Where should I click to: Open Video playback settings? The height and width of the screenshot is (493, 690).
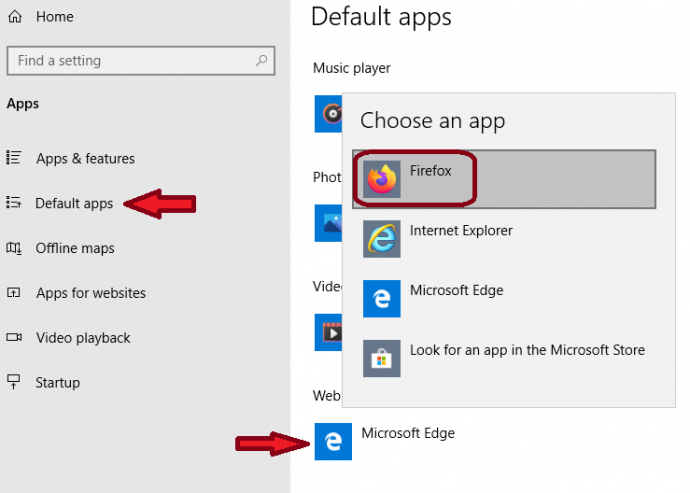(x=83, y=338)
